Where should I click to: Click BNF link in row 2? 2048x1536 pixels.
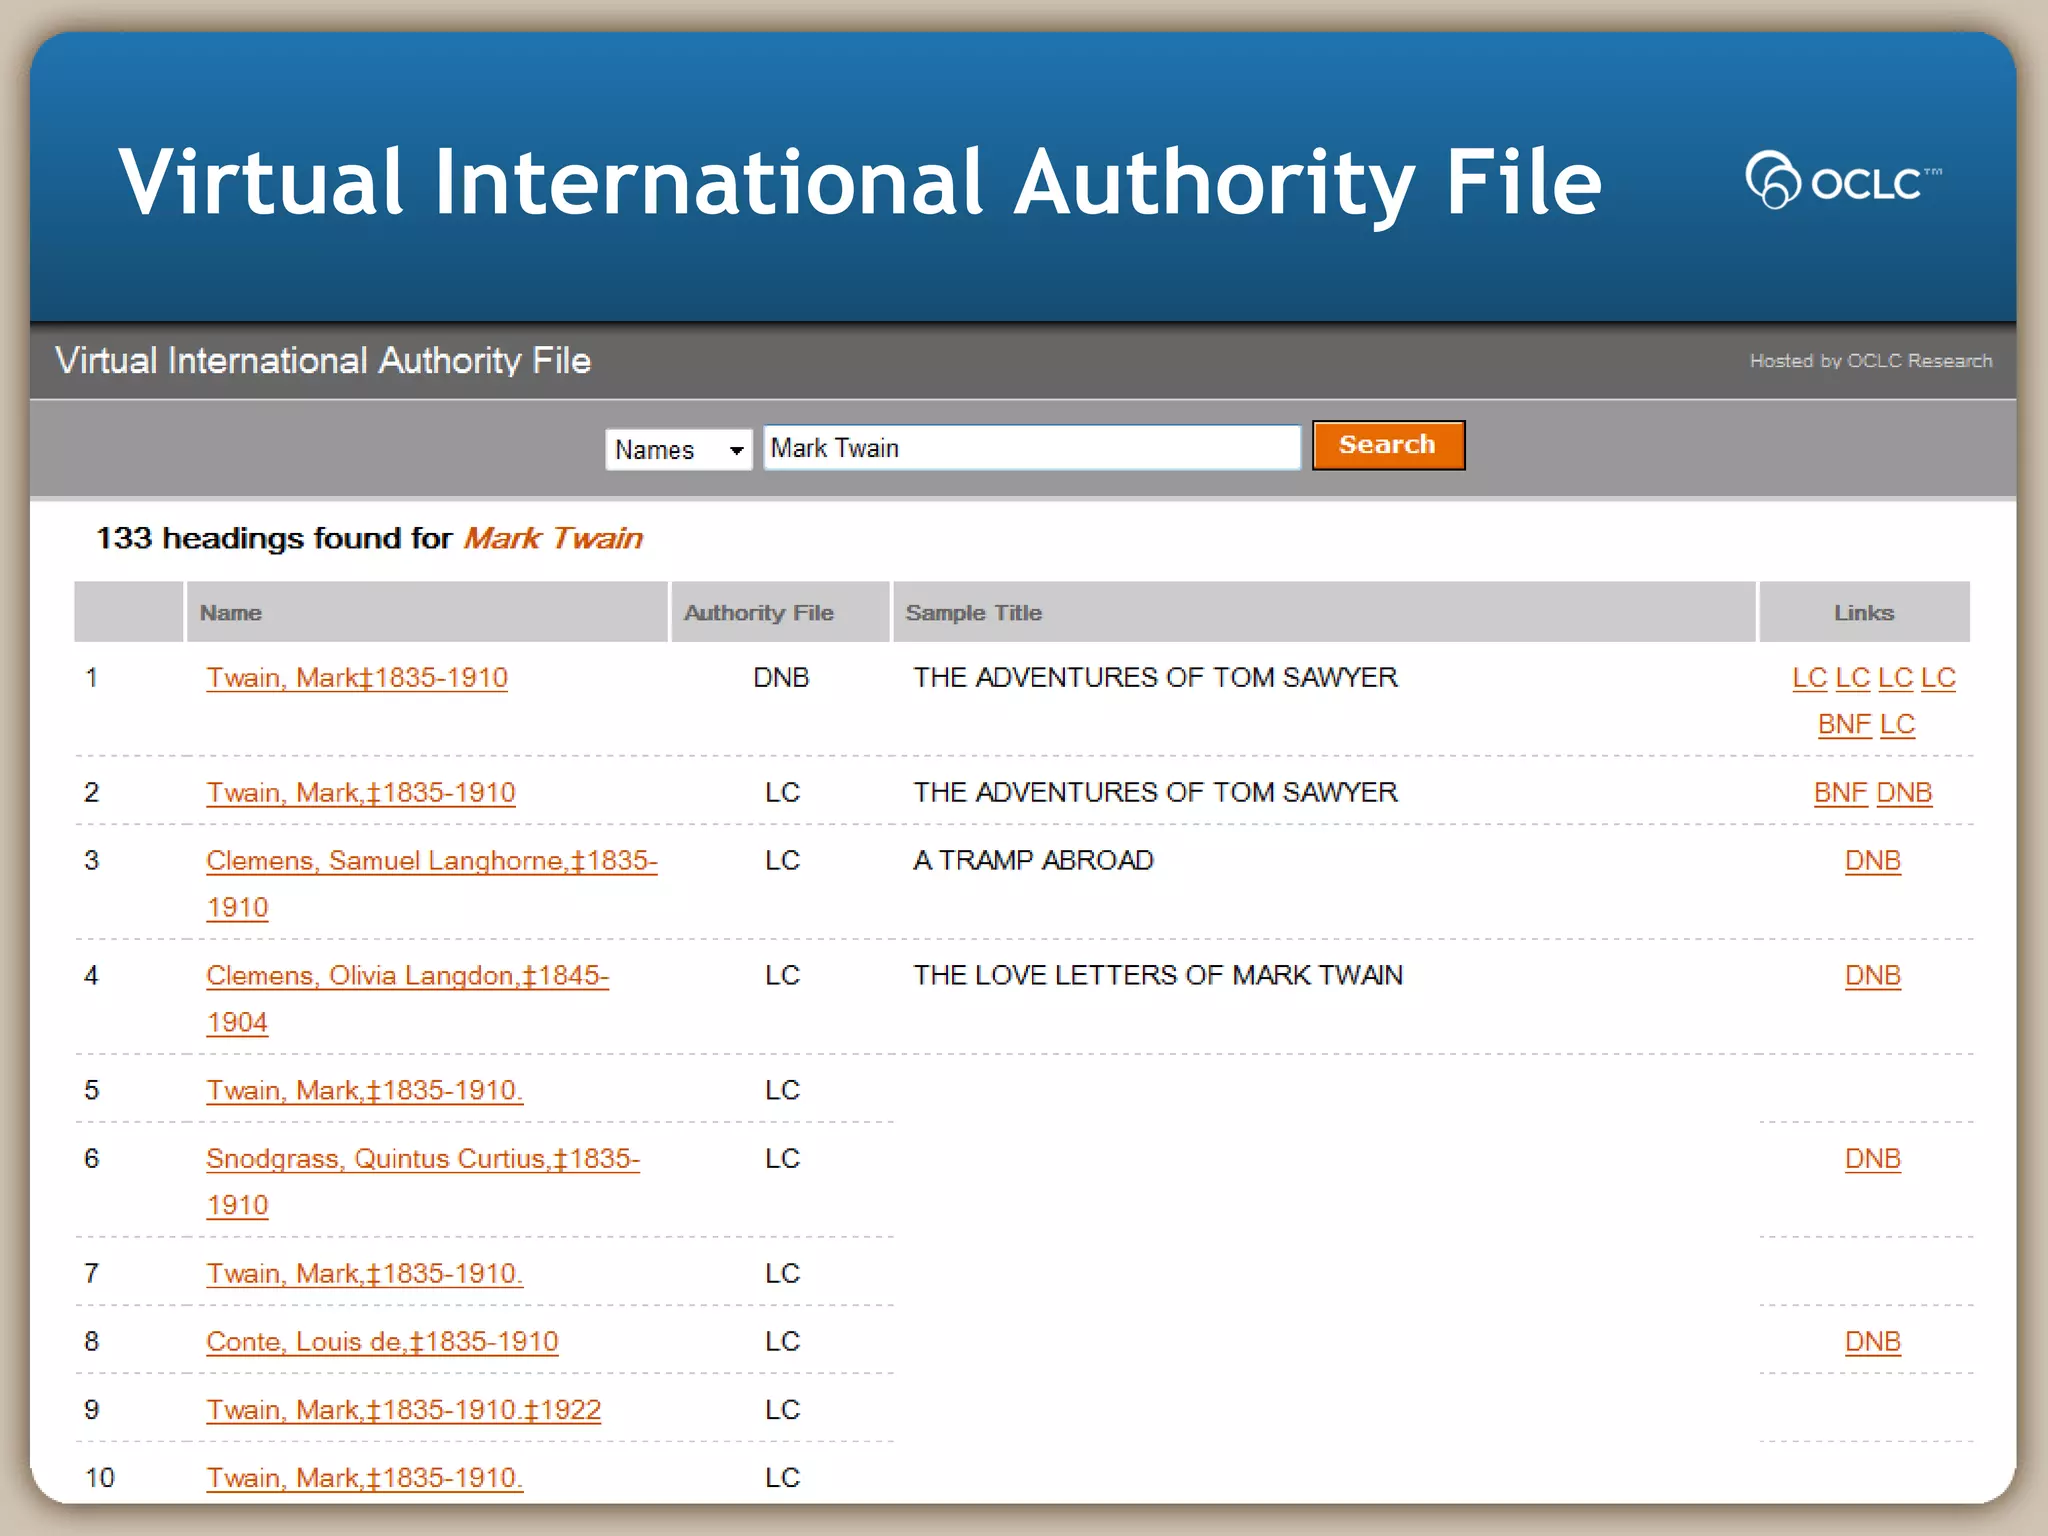click(x=1840, y=793)
